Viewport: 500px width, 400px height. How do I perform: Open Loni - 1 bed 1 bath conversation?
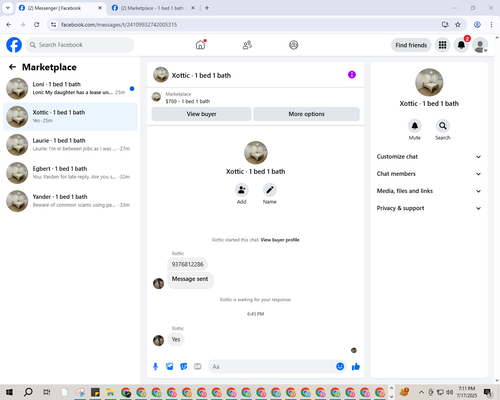click(x=70, y=89)
